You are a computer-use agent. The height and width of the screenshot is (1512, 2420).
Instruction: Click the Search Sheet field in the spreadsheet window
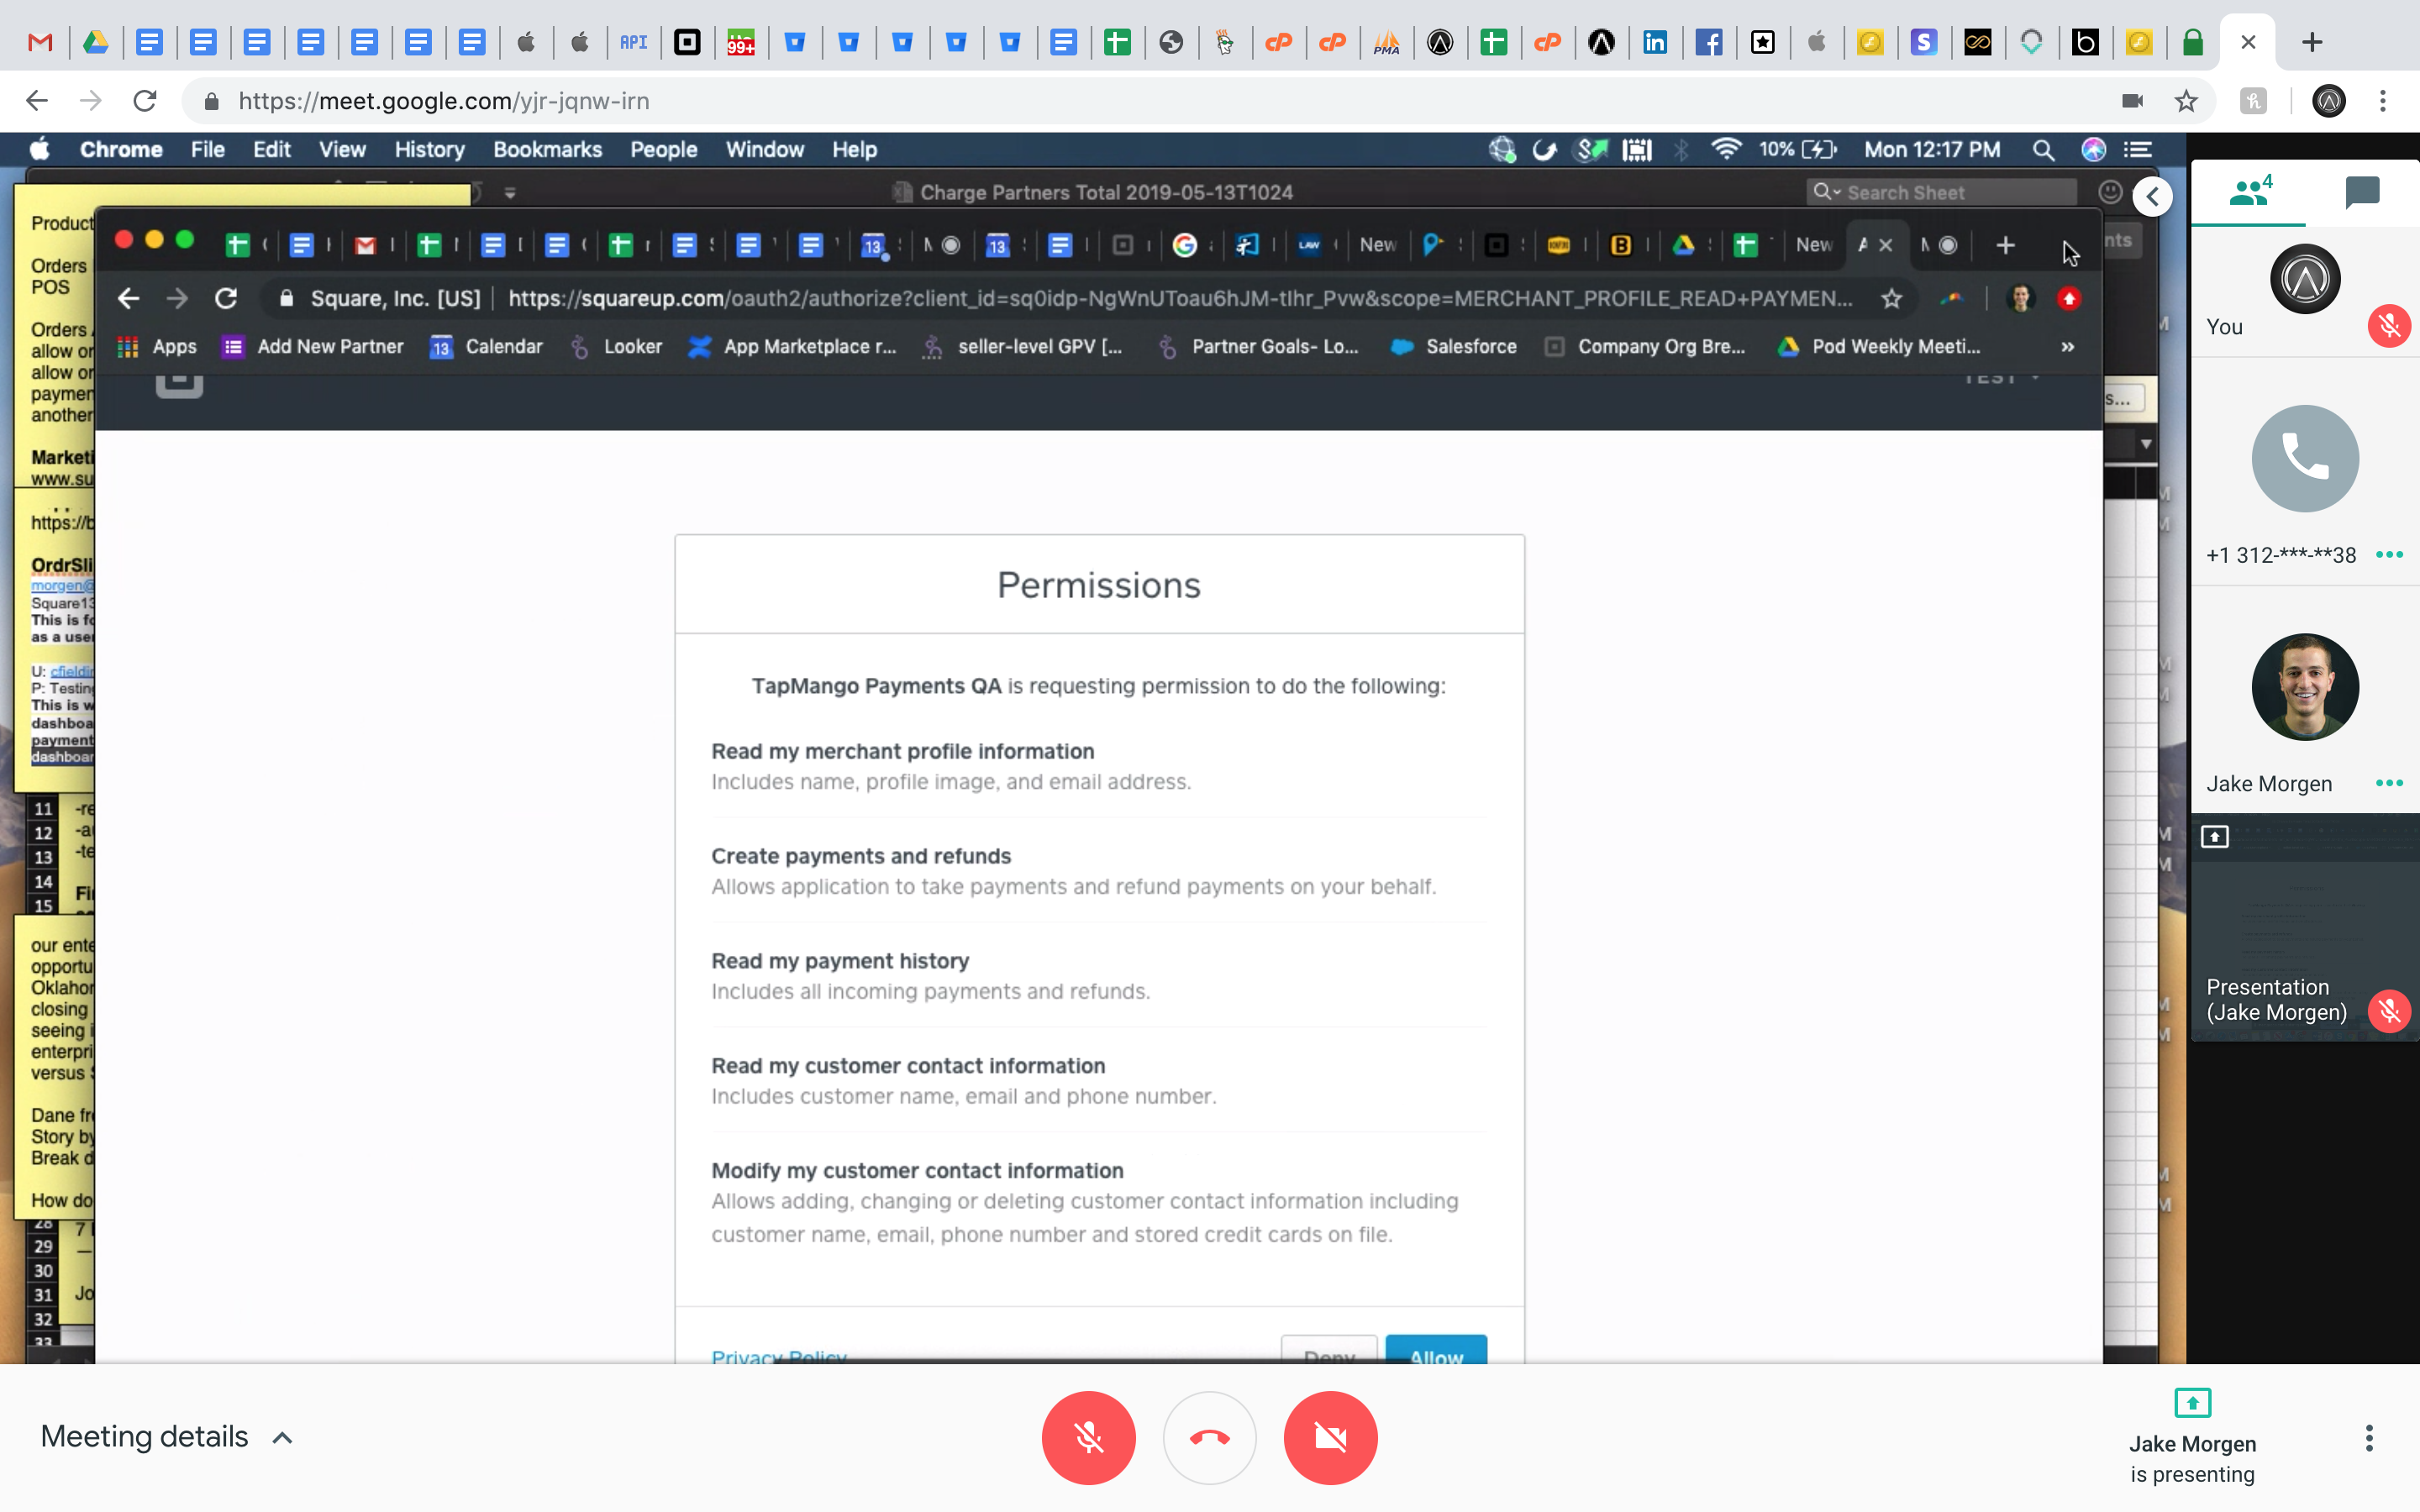[x=1941, y=192]
